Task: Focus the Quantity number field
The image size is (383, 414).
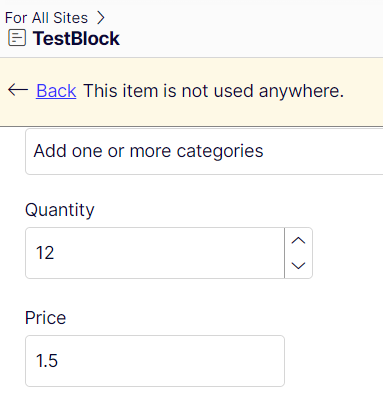Action: point(155,253)
